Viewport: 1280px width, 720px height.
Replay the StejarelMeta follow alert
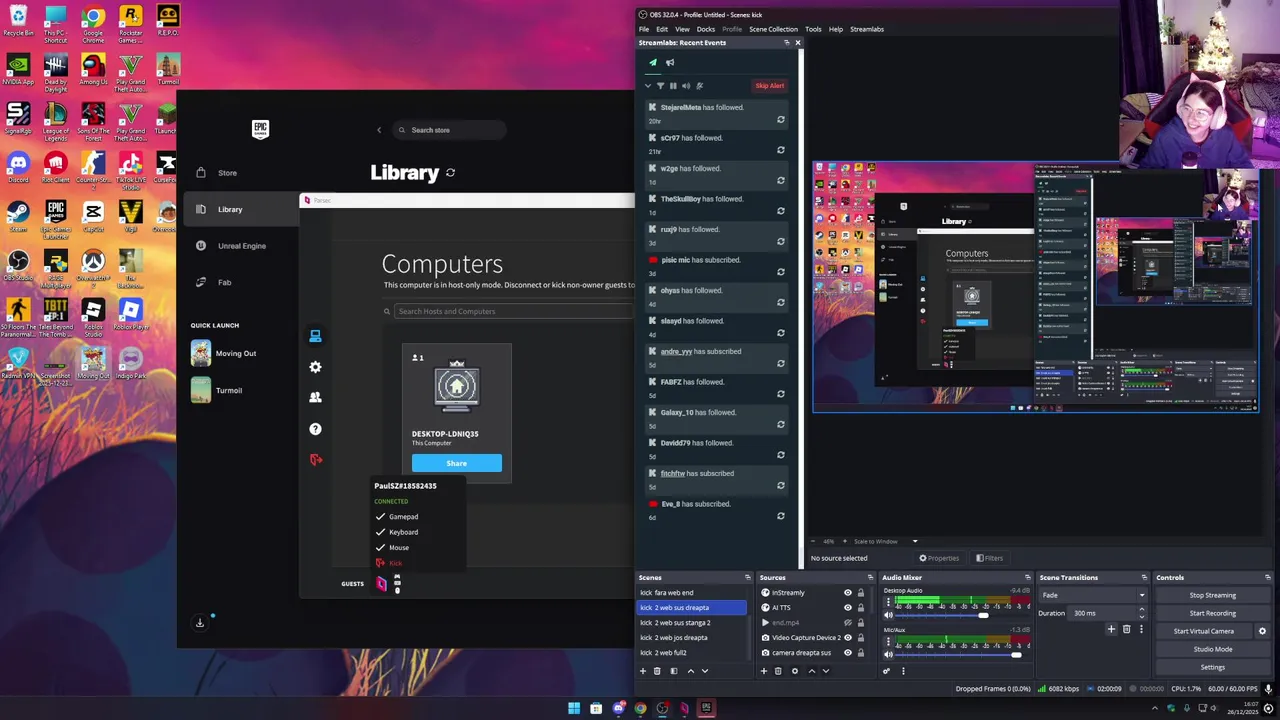[781, 120]
